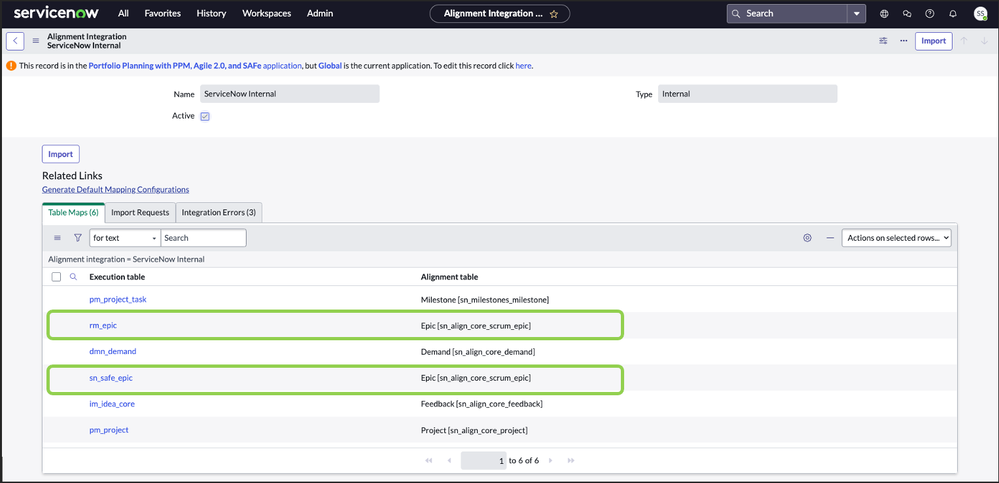Click the Global application link
This screenshot has width=999, height=483.
point(331,66)
